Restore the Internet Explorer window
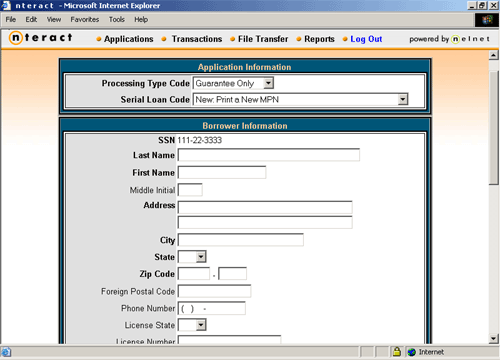 [482, 6]
